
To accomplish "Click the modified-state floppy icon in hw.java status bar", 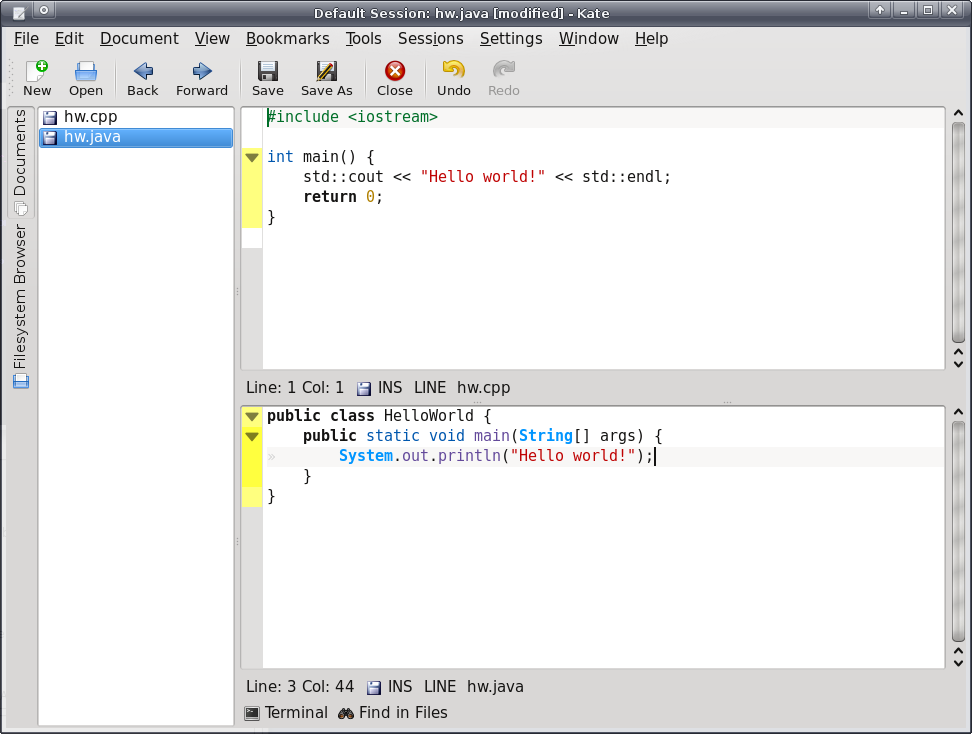I will 374,688.
